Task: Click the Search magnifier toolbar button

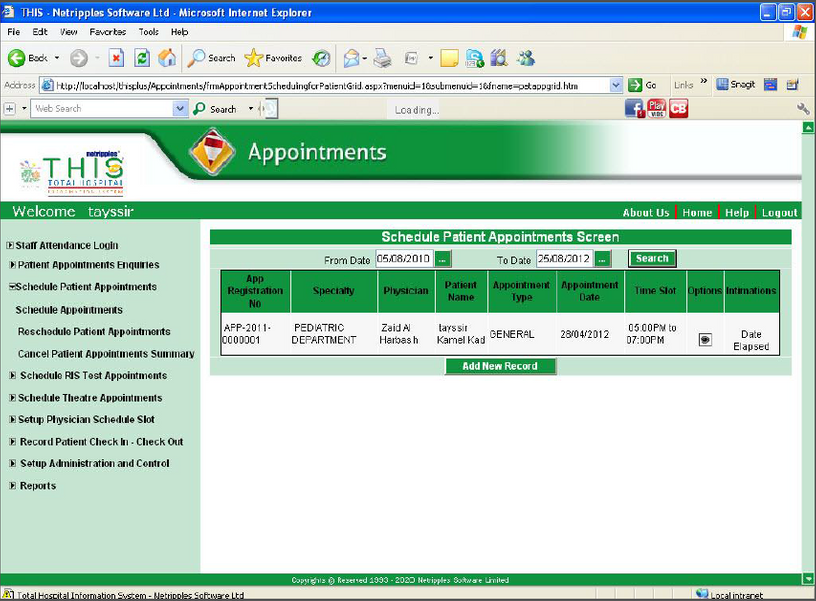Action: click(x=211, y=58)
